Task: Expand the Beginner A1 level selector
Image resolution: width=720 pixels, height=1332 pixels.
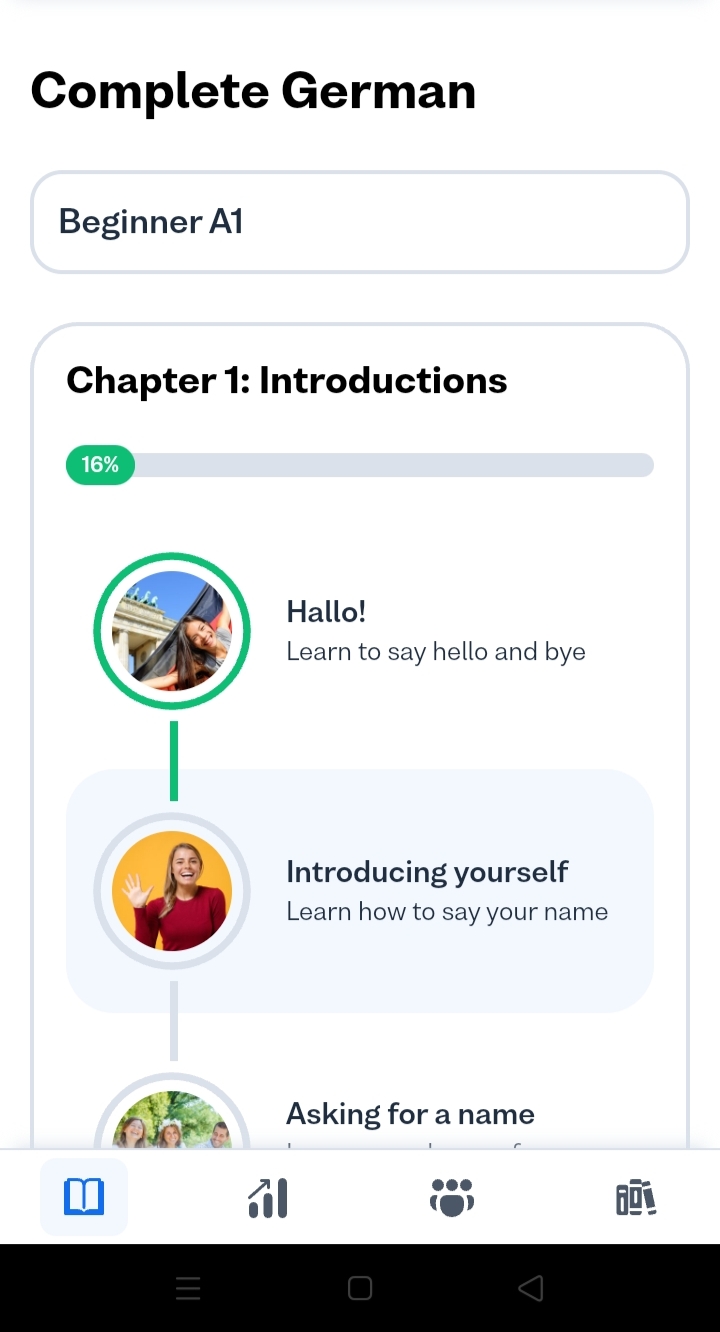Action: (x=360, y=222)
